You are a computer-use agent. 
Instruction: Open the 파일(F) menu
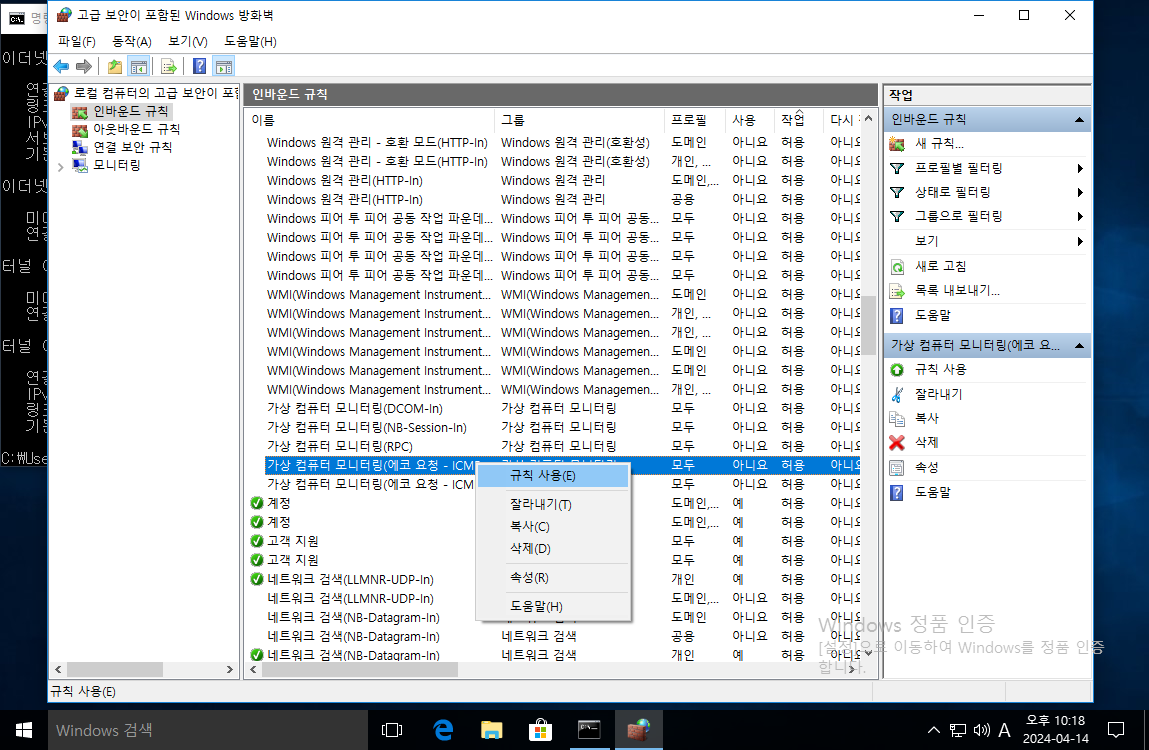point(77,42)
